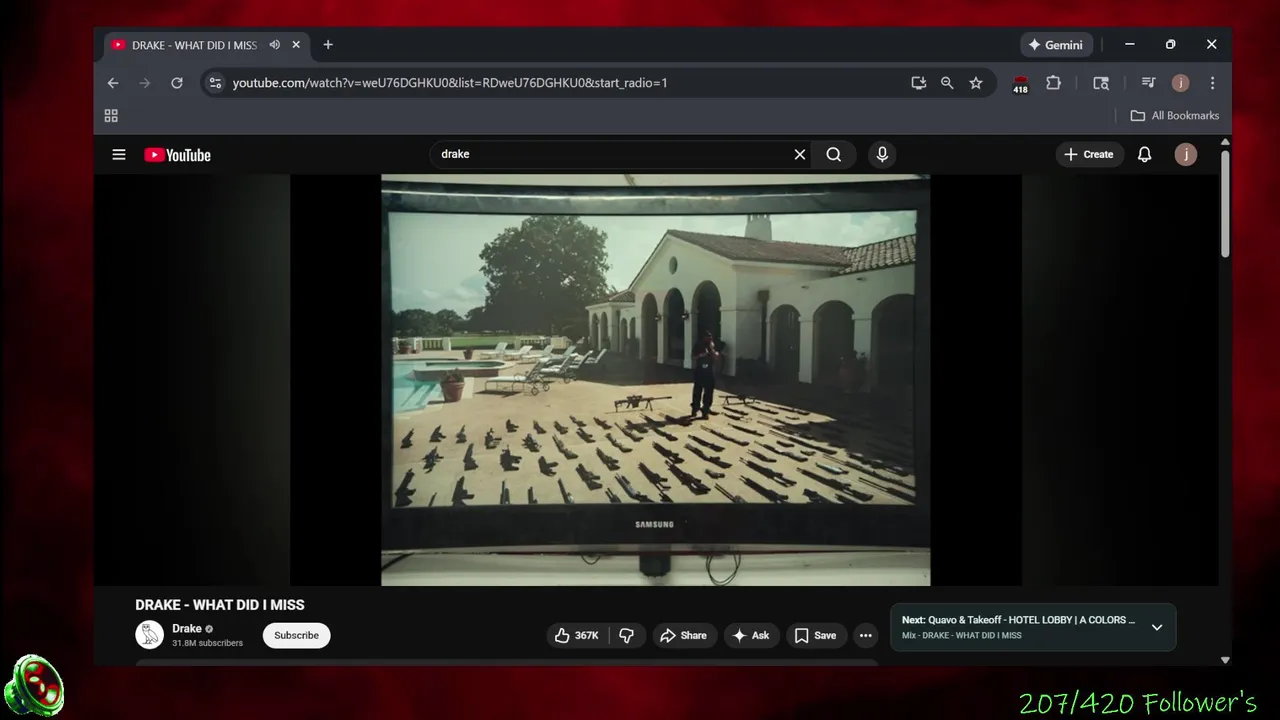Open the YouTube notifications bell
The width and height of the screenshot is (1280, 720).
1145,154
